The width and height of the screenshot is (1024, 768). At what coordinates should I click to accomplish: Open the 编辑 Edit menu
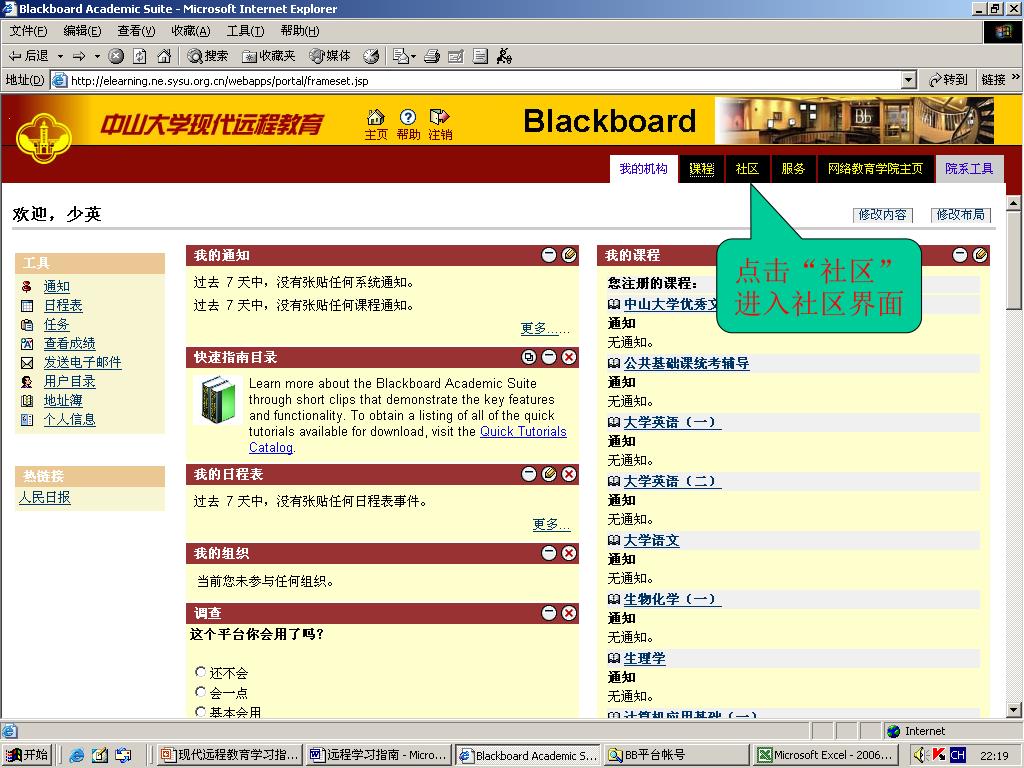(82, 31)
